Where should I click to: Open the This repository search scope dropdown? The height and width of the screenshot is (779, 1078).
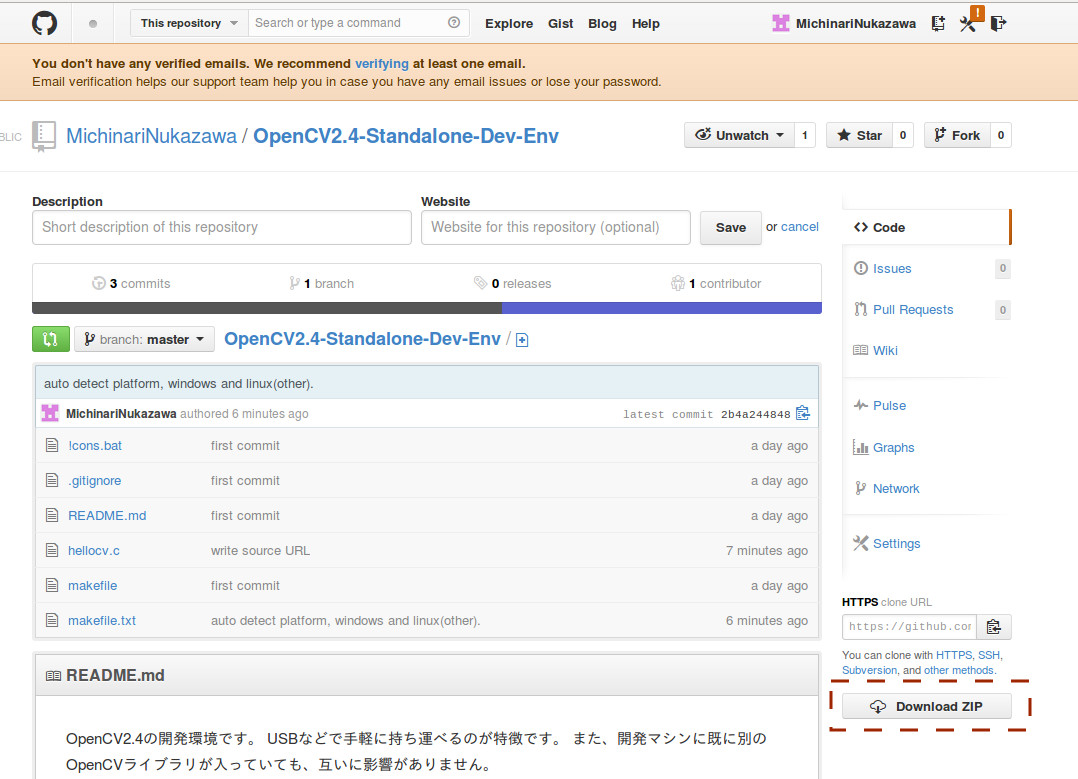[x=189, y=23]
